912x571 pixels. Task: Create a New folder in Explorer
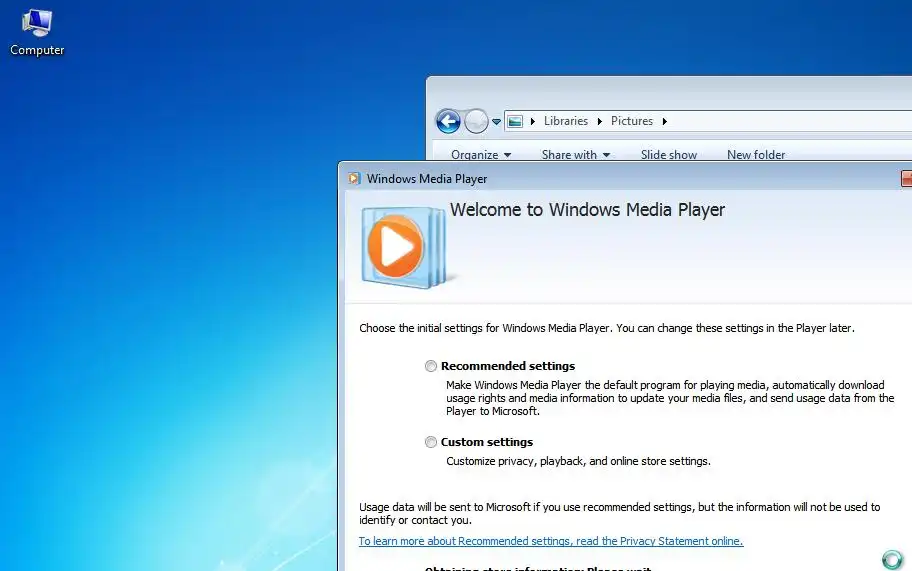[756, 155]
